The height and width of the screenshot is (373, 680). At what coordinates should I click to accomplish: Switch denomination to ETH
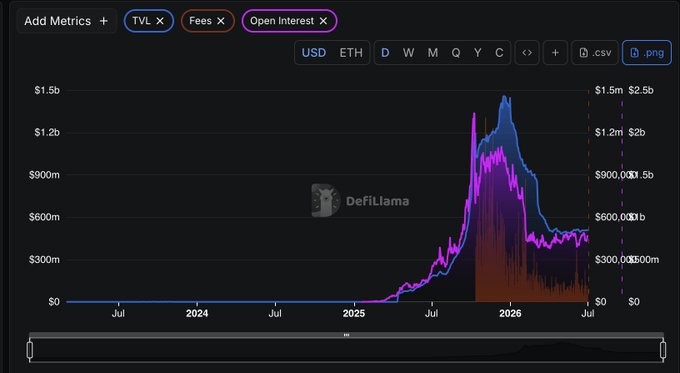click(x=351, y=53)
